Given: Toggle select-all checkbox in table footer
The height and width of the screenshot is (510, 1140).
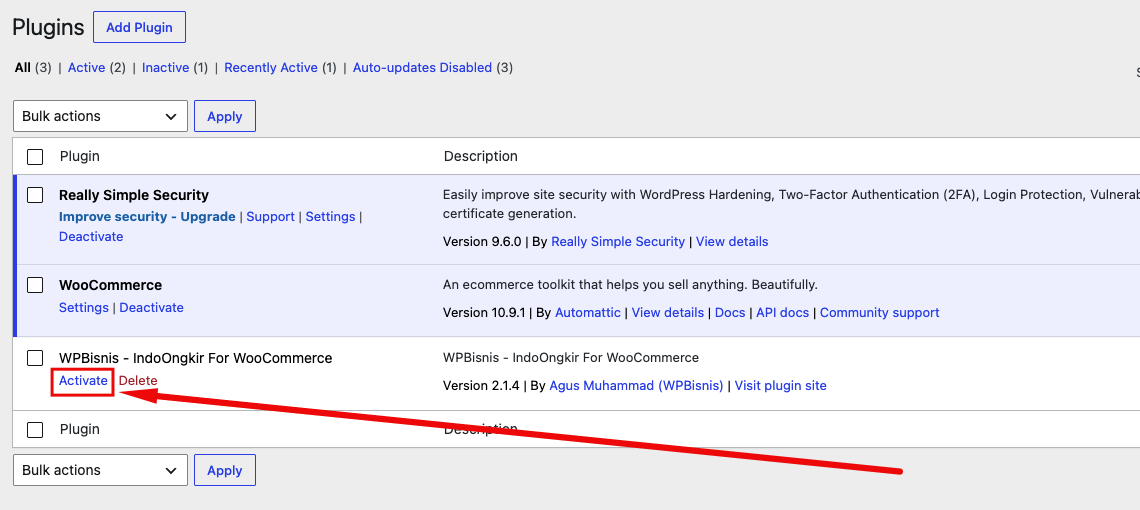Looking at the screenshot, I should pyautogui.click(x=35, y=429).
